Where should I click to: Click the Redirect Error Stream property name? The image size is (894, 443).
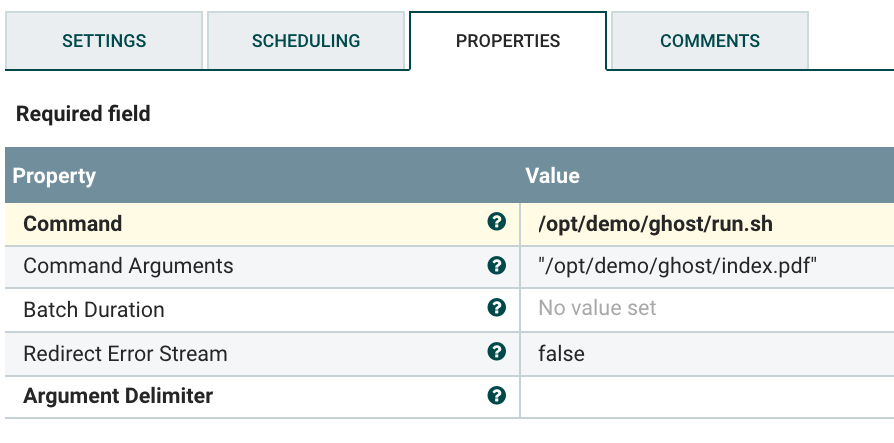pos(125,353)
